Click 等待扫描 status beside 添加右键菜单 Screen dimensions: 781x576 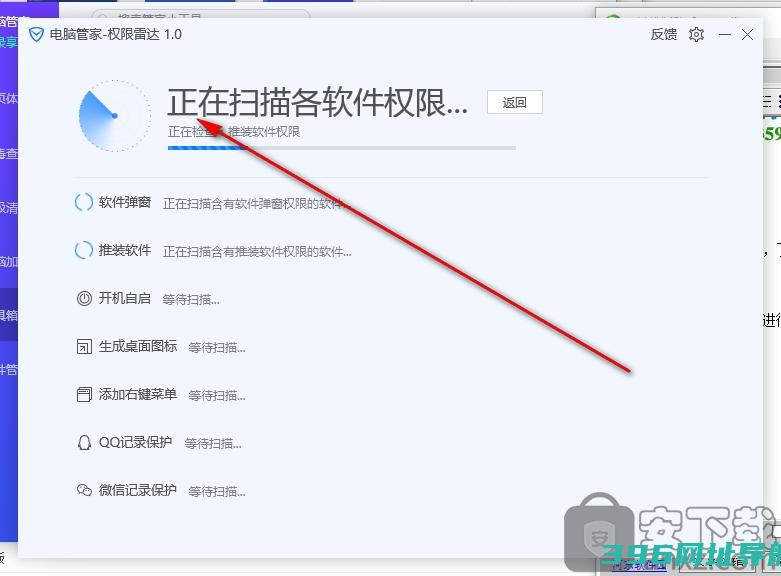[x=217, y=396]
